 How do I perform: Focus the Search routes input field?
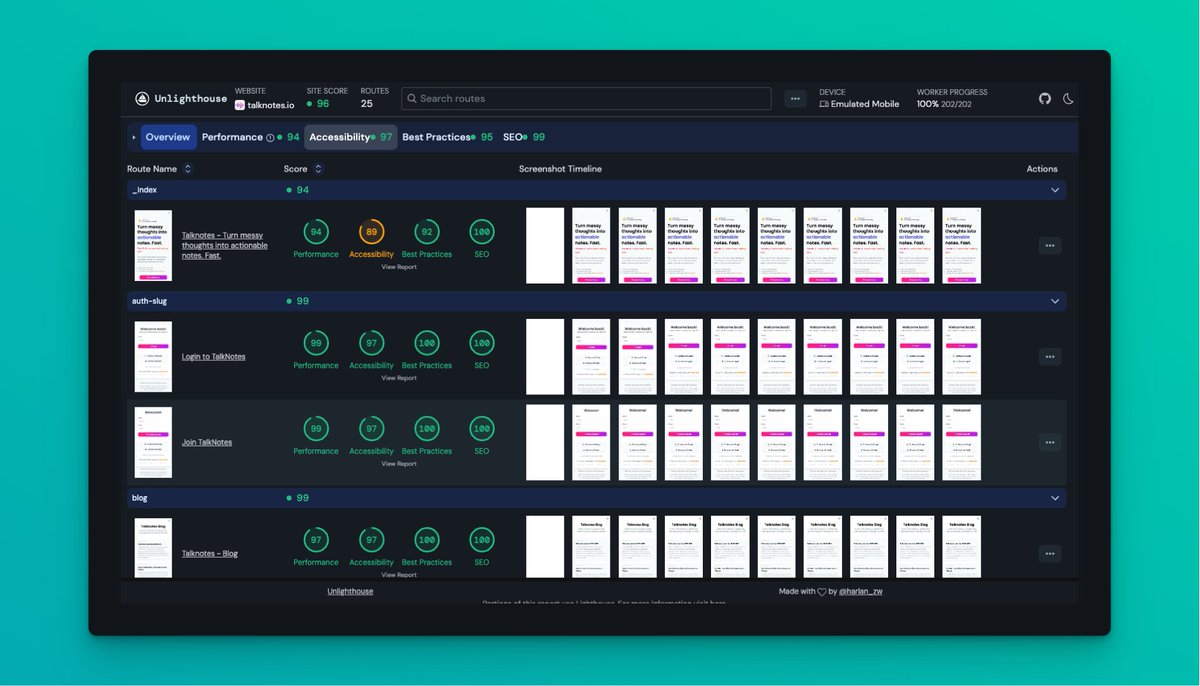click(586, 99)
